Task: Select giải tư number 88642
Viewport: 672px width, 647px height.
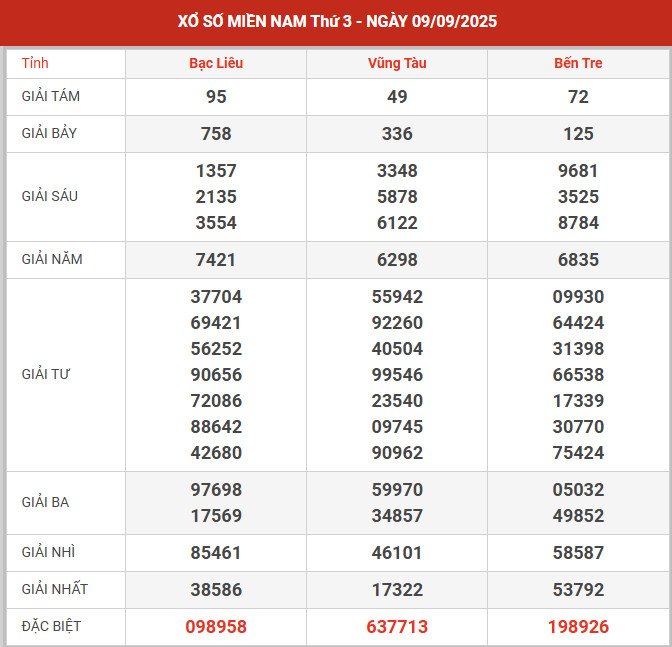Action: click(x=216, y=427)
